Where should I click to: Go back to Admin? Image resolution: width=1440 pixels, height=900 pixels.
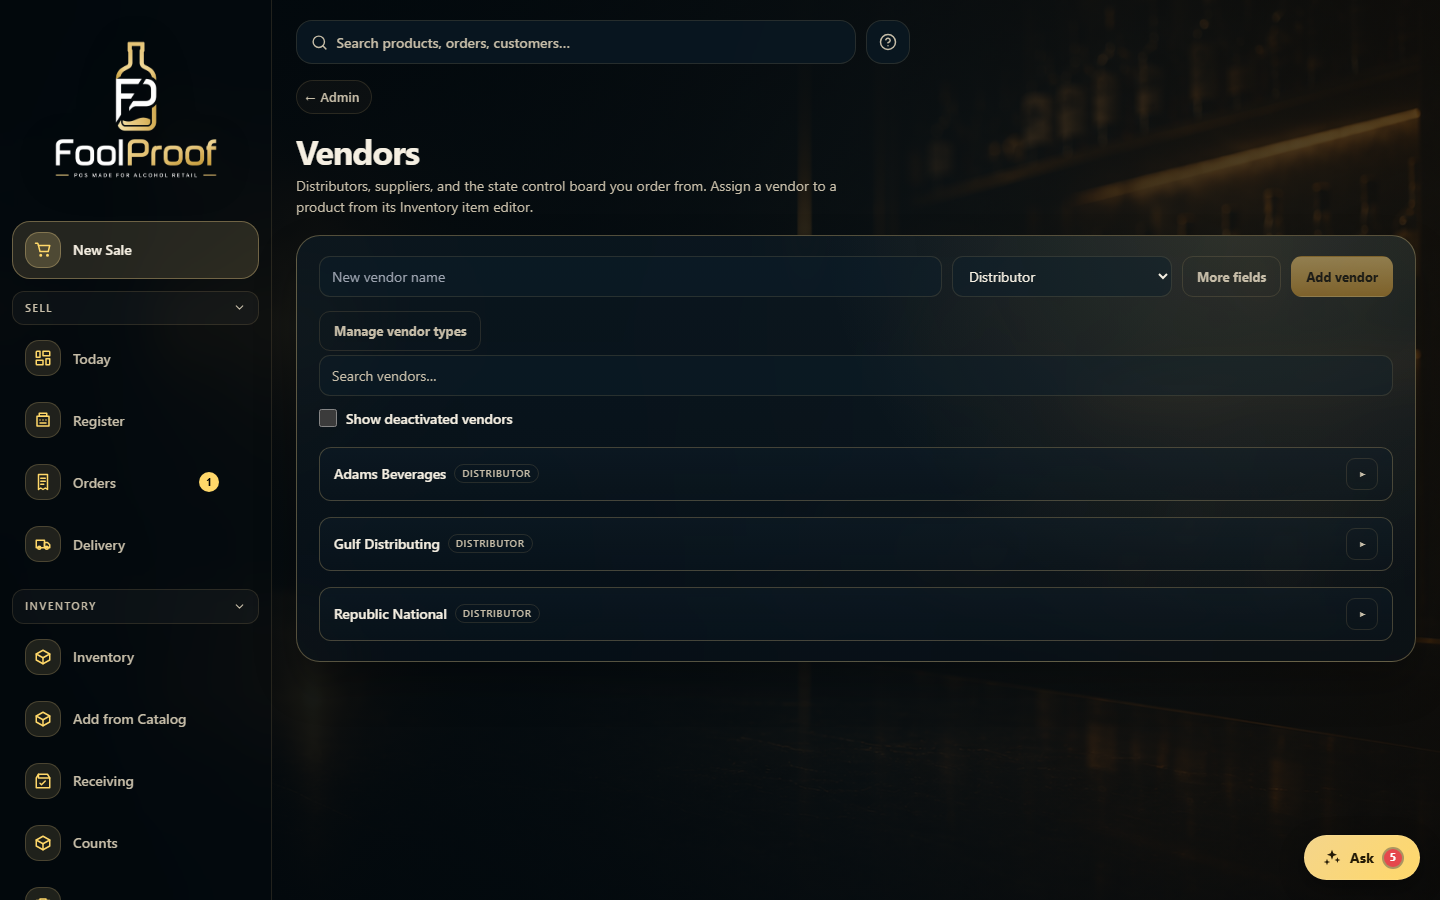tap(334, 97)
